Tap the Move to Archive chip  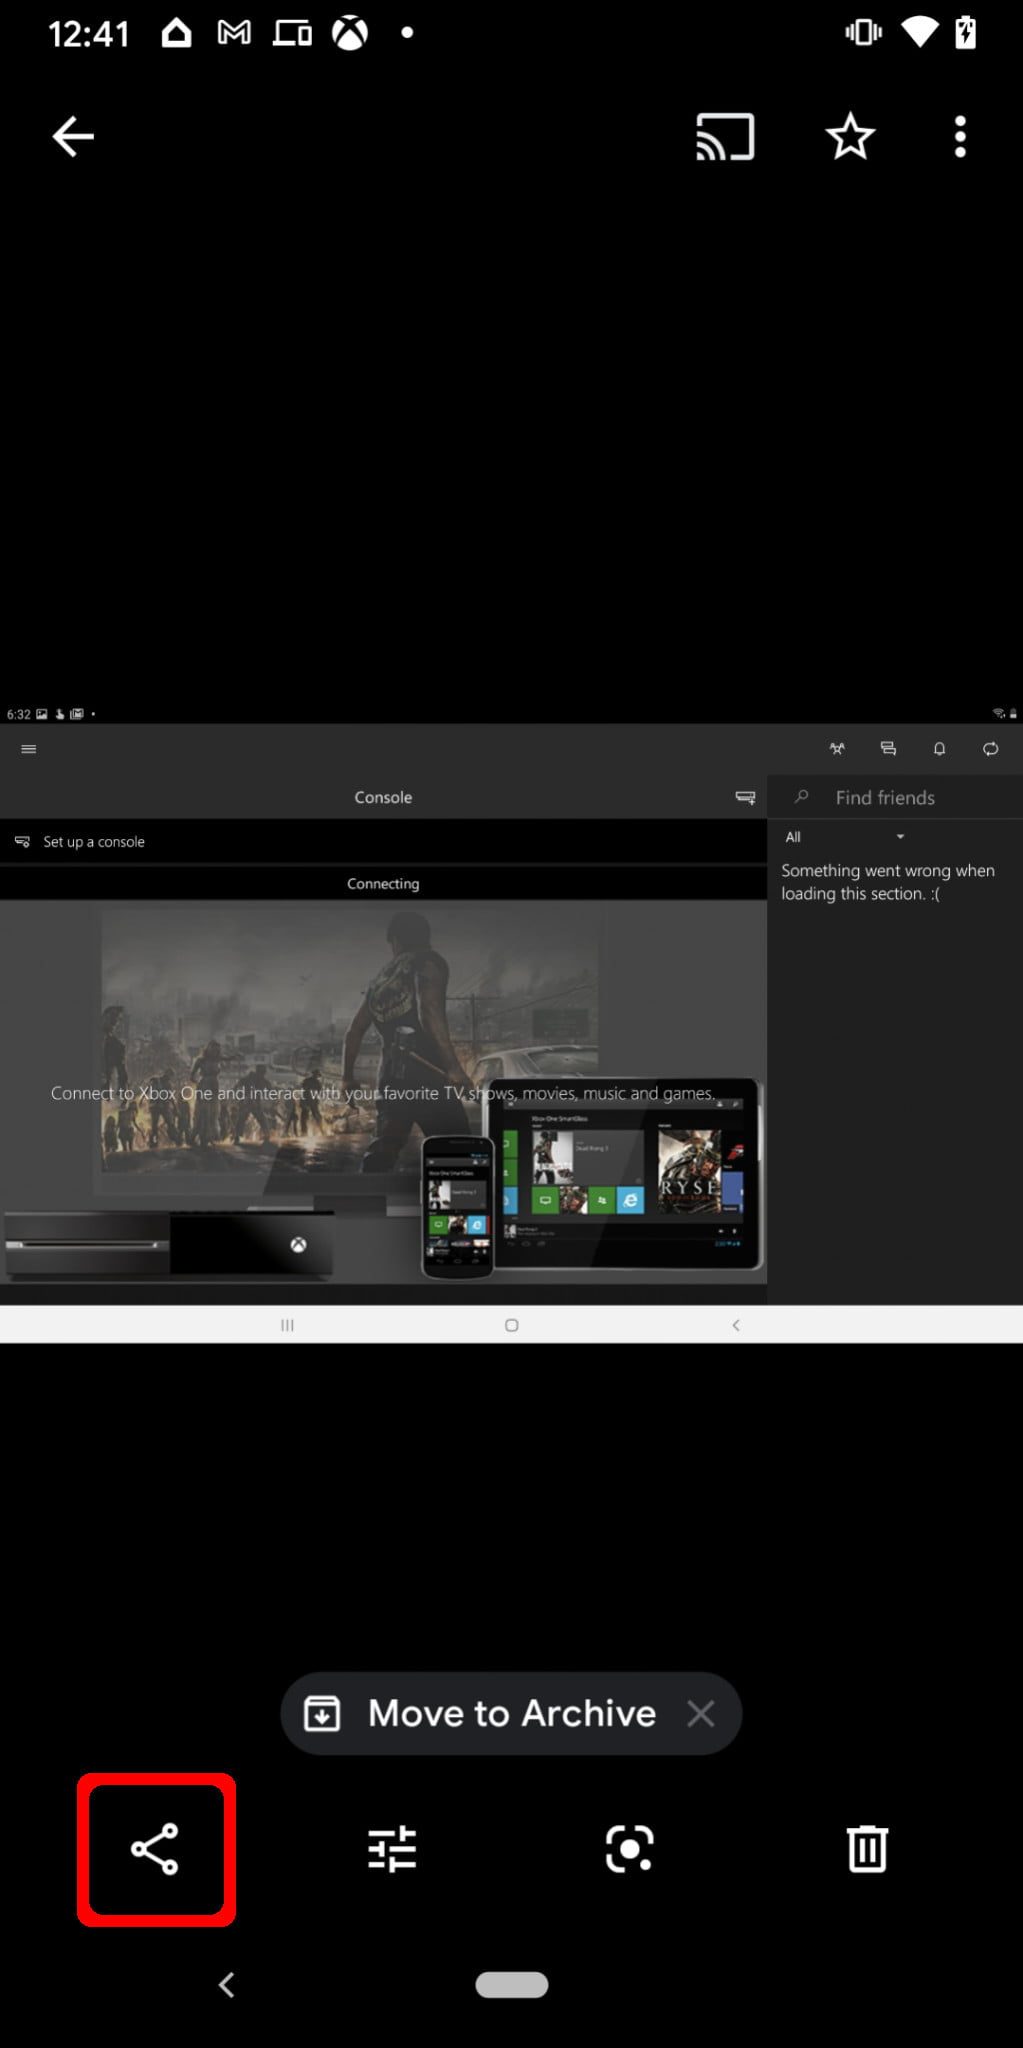click(x=511, y=1713)
